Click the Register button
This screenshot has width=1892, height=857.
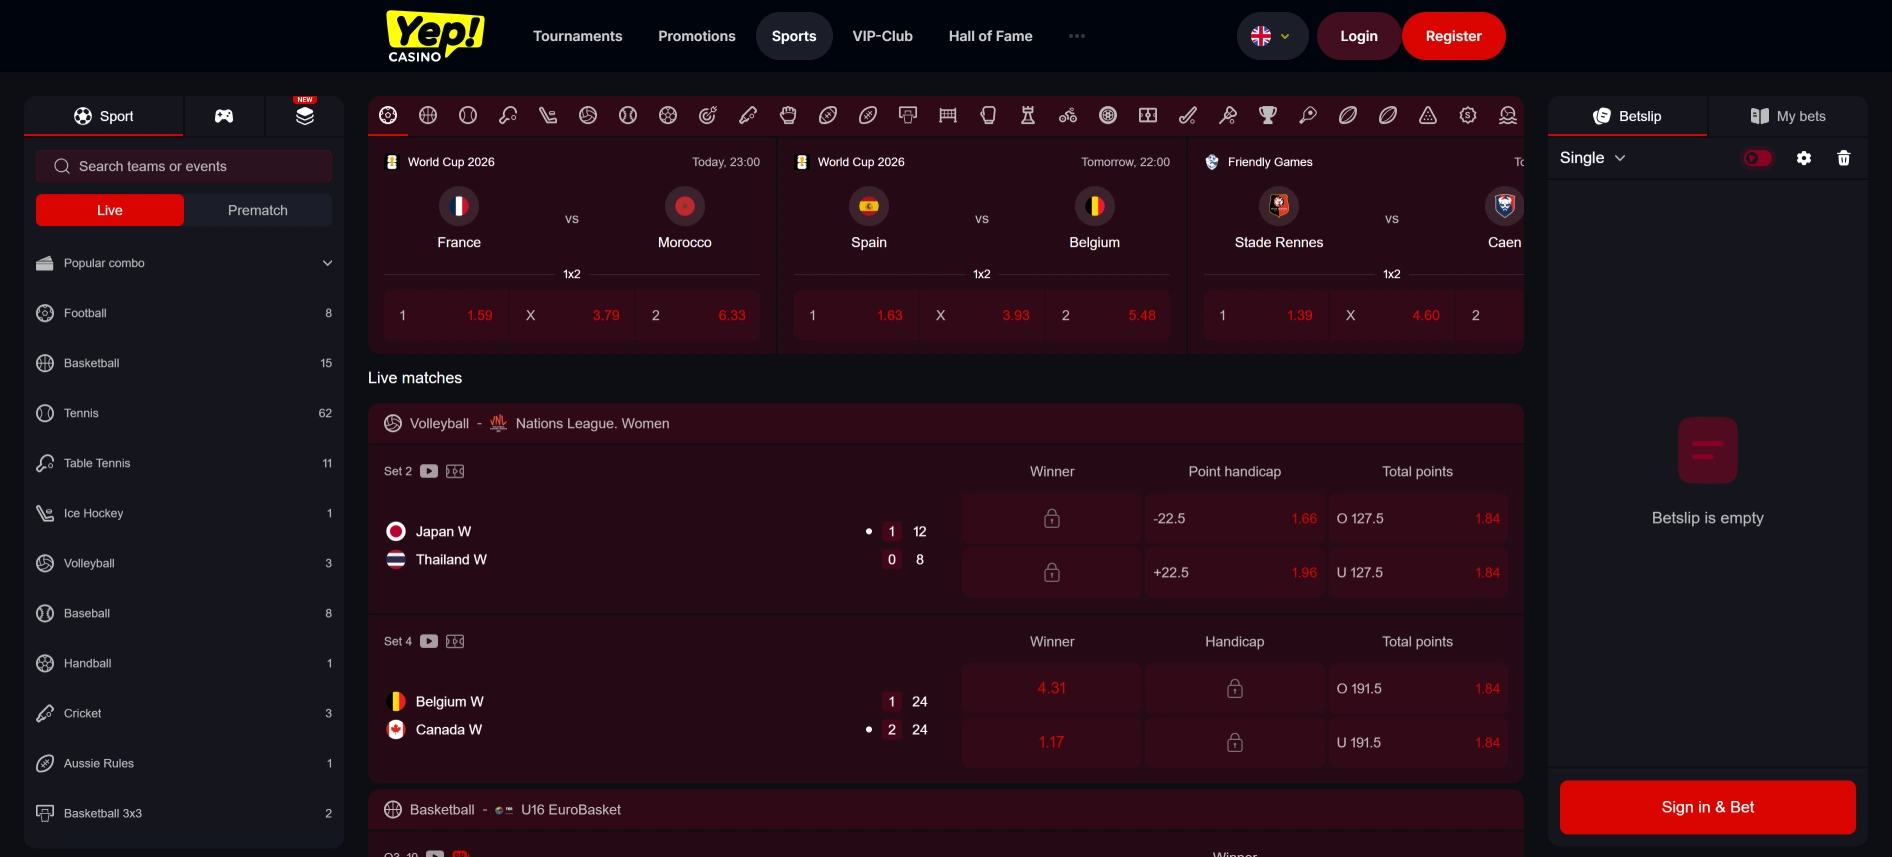(x=1454, y=36)
